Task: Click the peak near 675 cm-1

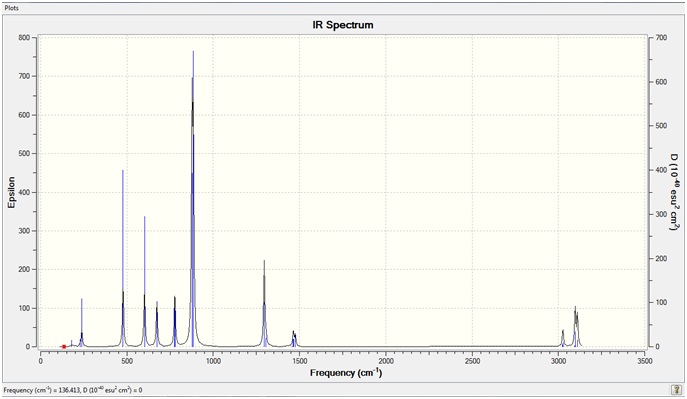Action: (157, 324)
